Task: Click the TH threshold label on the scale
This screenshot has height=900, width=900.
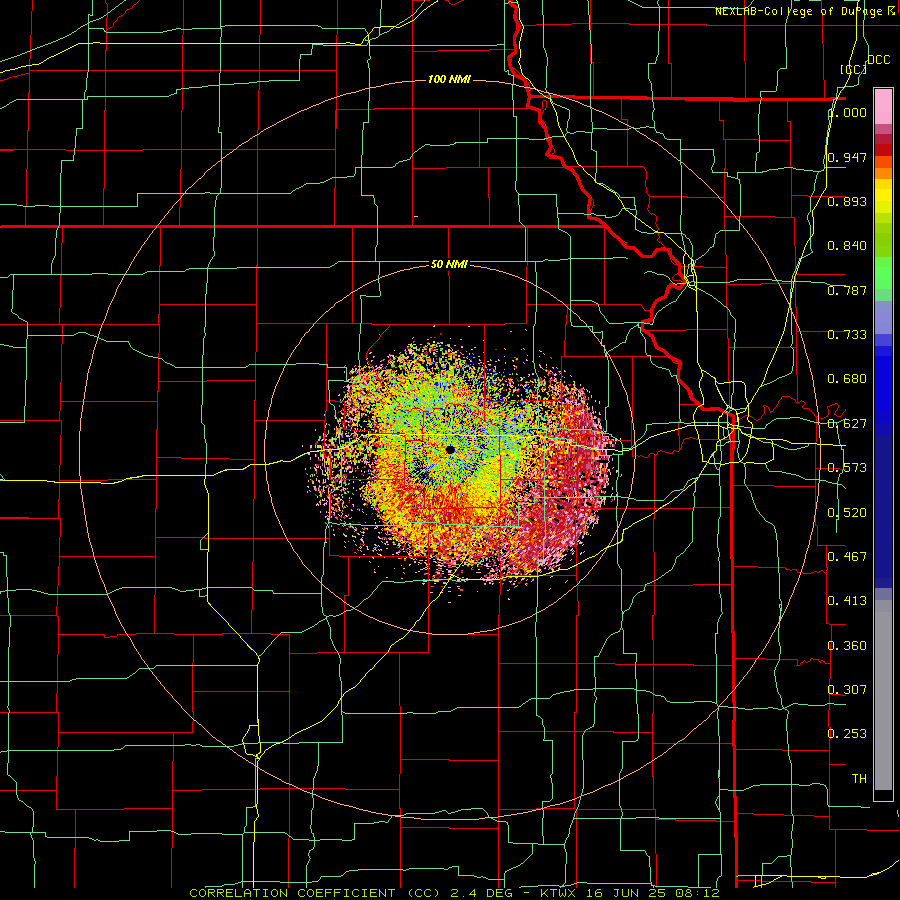Action: [x=859, y=779]
